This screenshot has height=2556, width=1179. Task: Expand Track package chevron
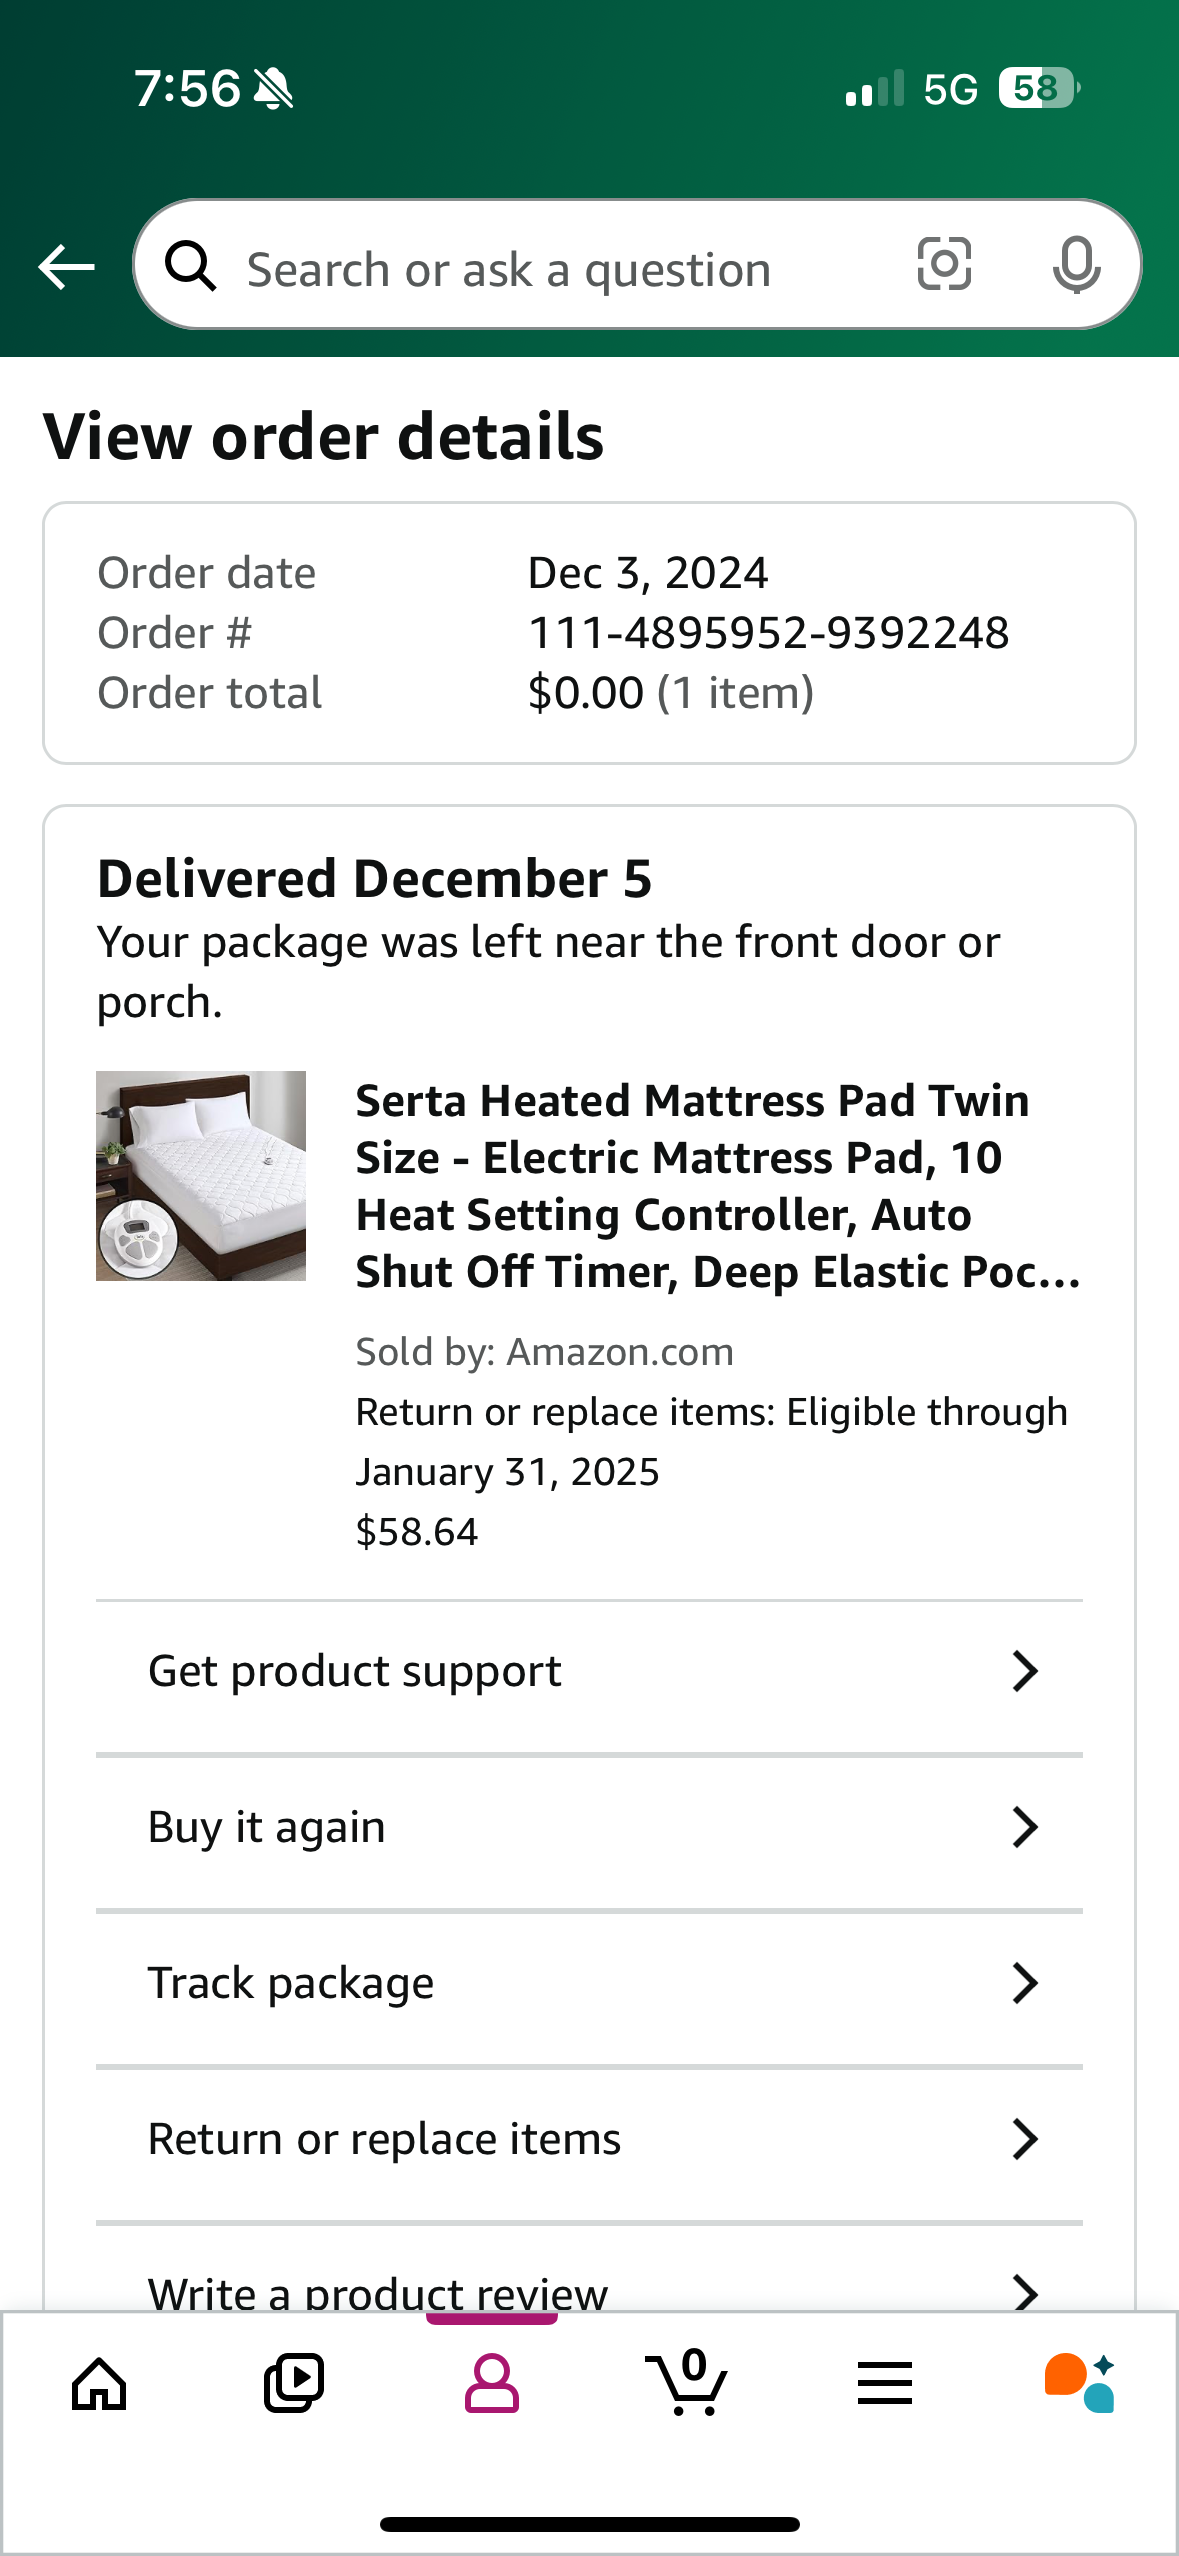click(x=1025, y=1983)
